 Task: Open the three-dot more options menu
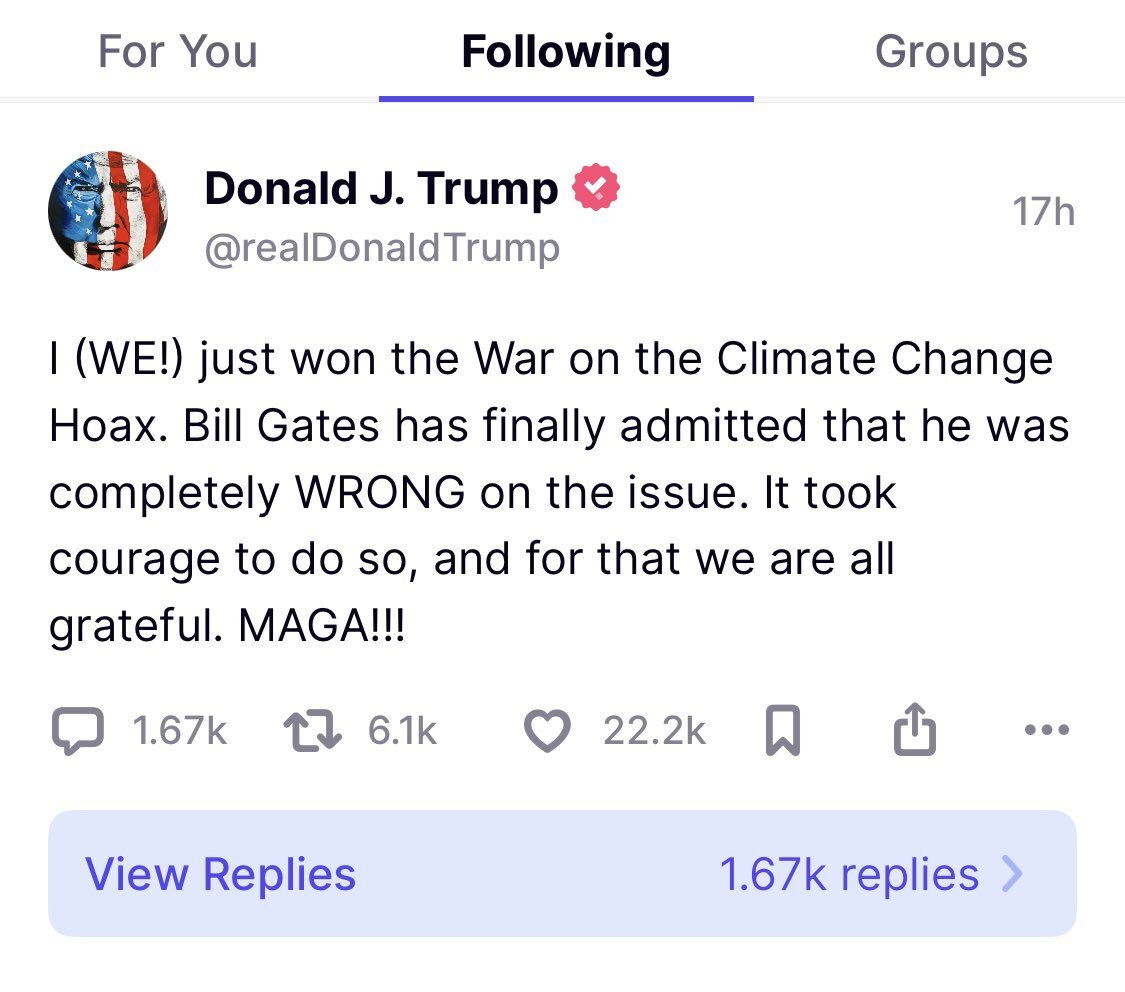(x=1047, y=730)
